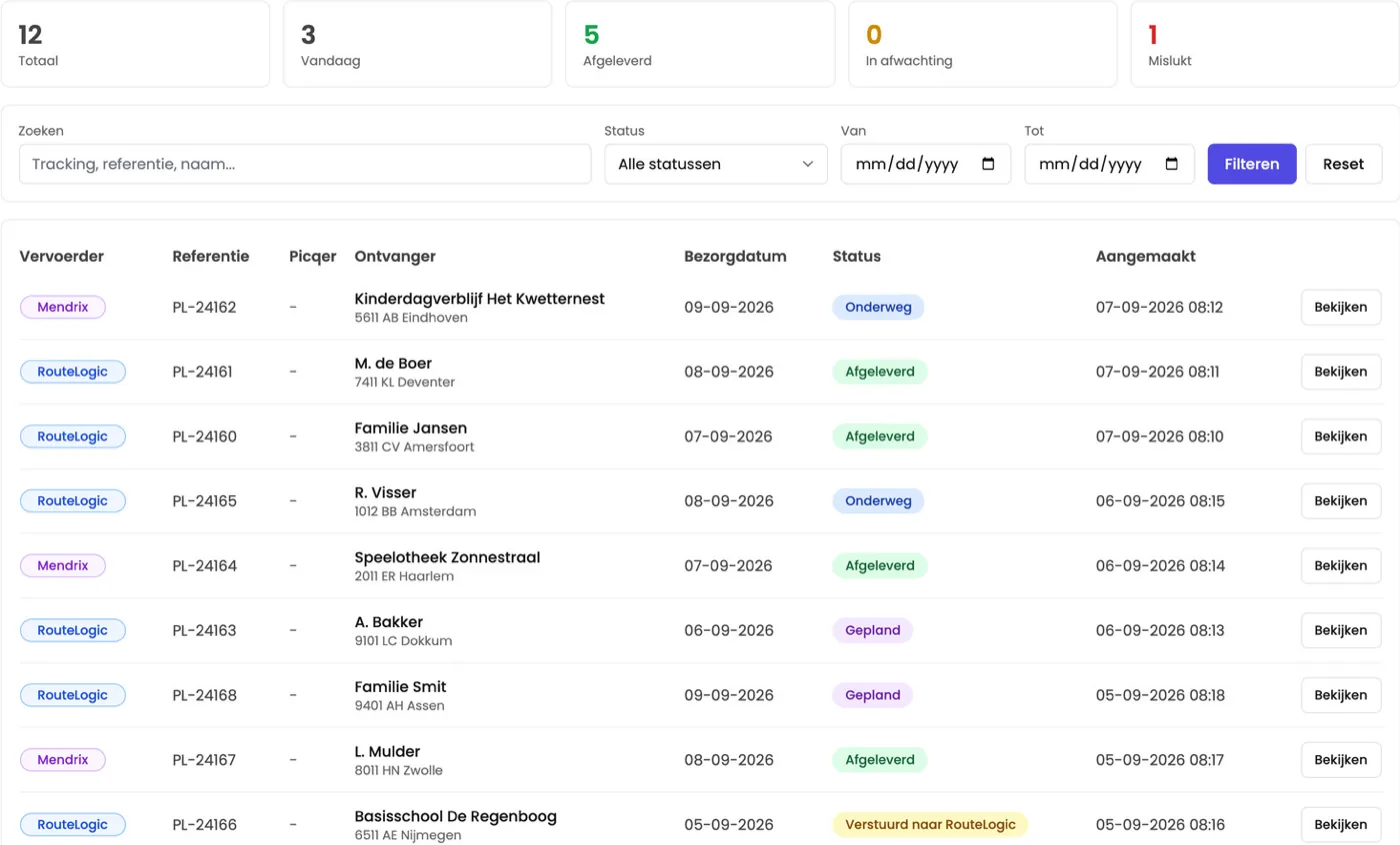Click the Gepland status of A. Bakker
The width and height of the screenshot is (1400, 845).
873,630
